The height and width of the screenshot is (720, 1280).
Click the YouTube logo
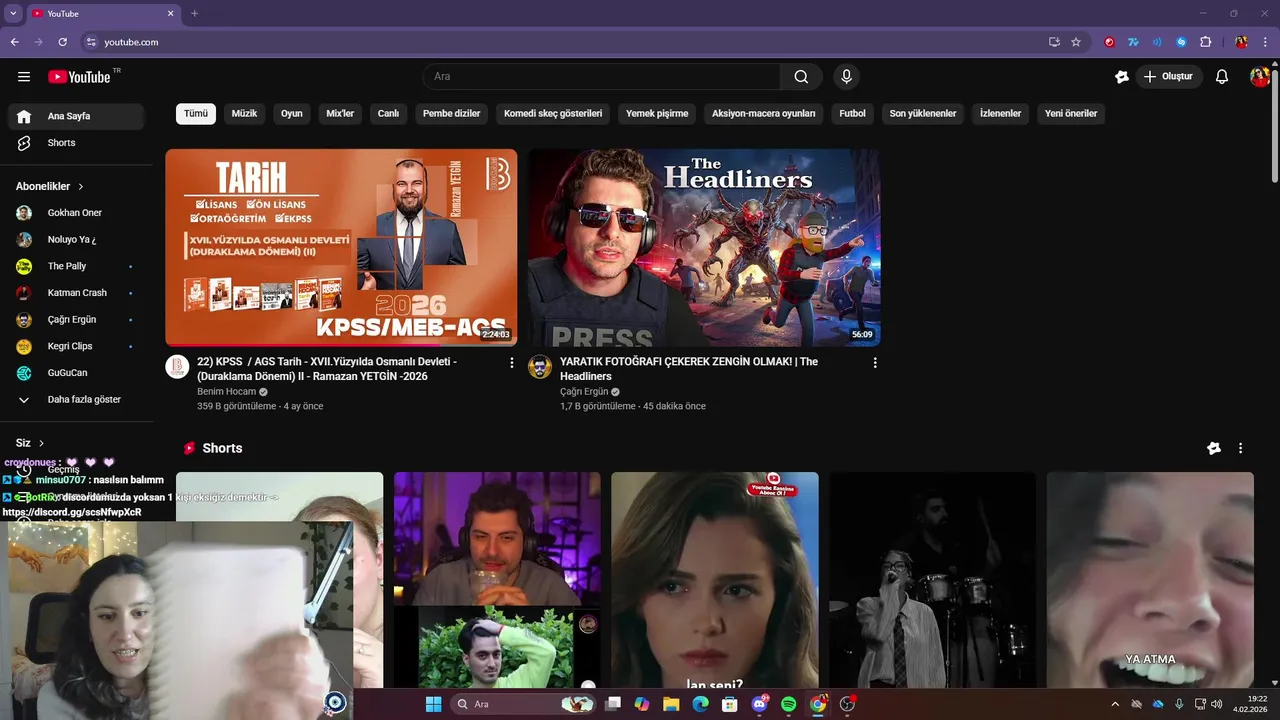click(x=80, y=77)
